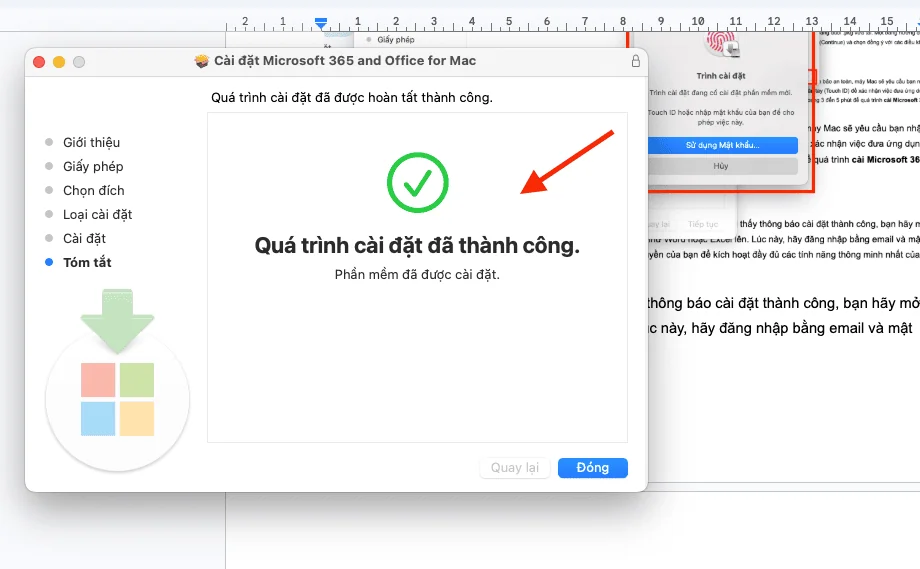
Task: Click Hủy button in background Touch ID dialog
Action: pyautogui.click(x=721, y=166)
